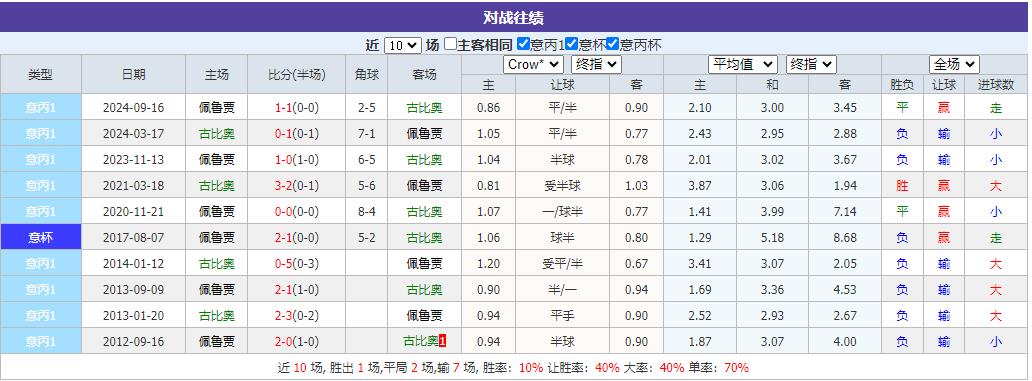Open the 平均值 dropdown
The image size is (1032, 381).
tap(743, 64)
